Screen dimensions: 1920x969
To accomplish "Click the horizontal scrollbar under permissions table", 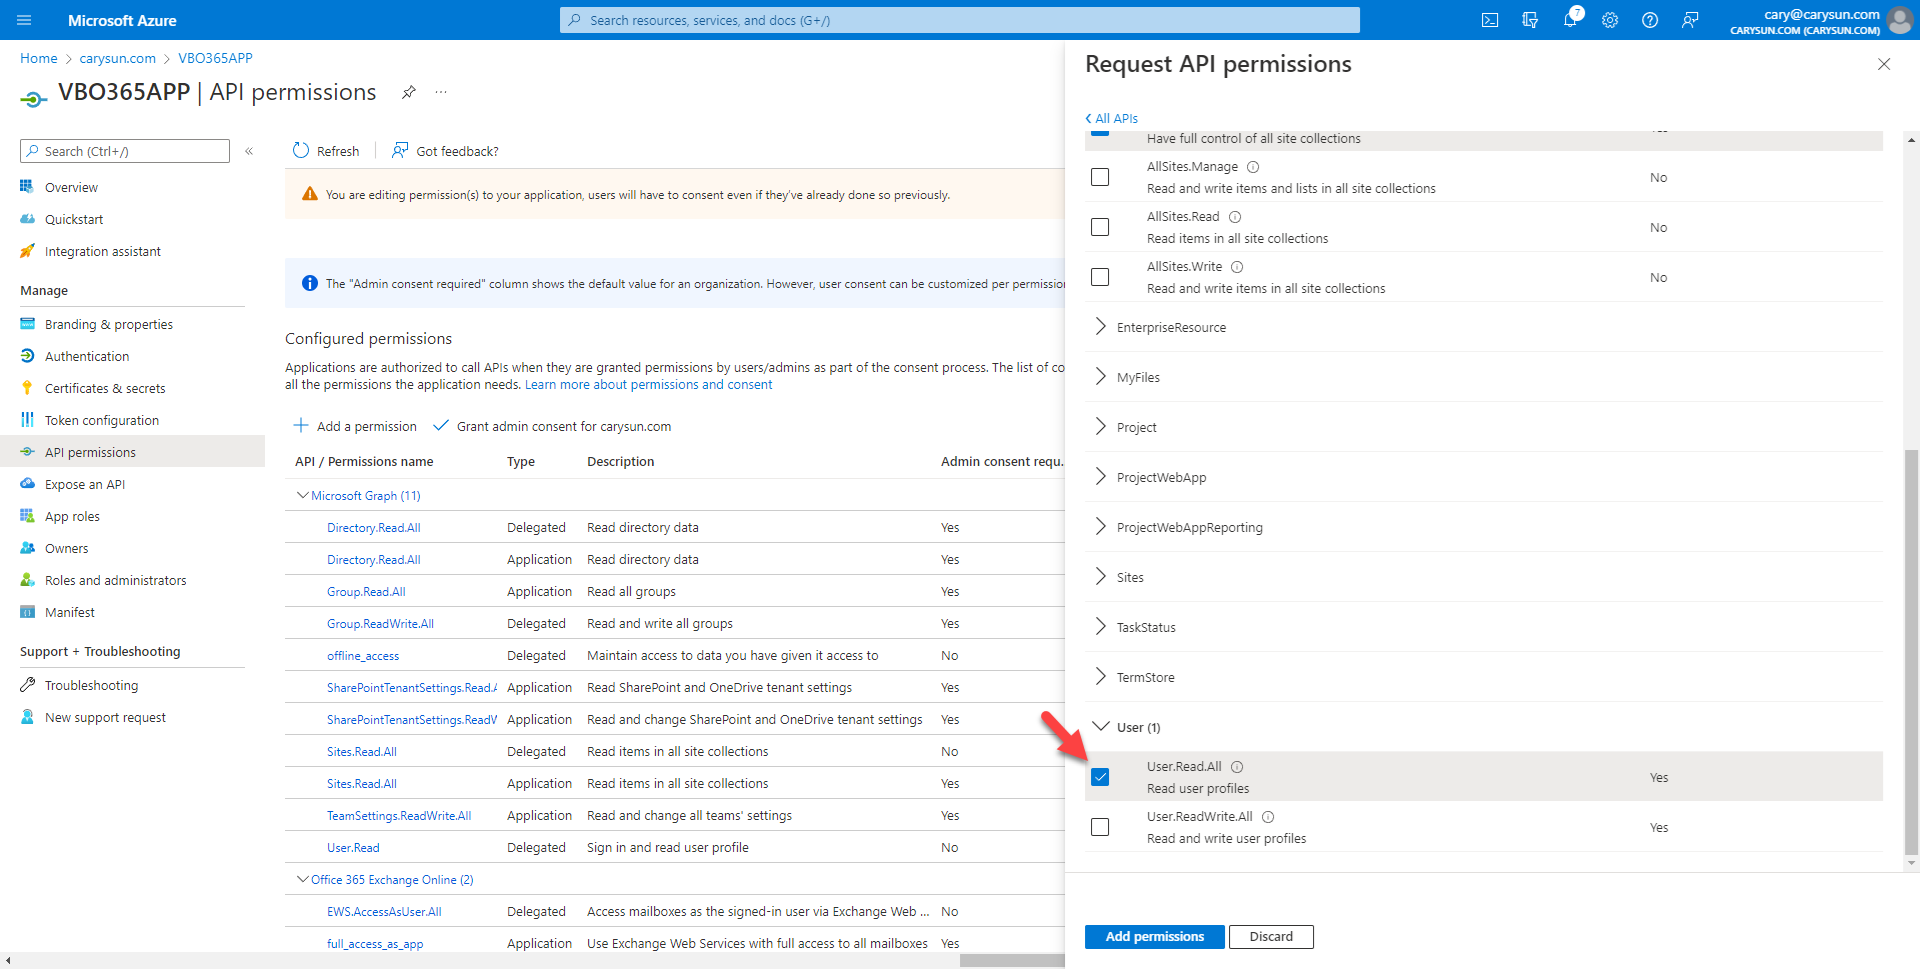I will pos(1012,961).
